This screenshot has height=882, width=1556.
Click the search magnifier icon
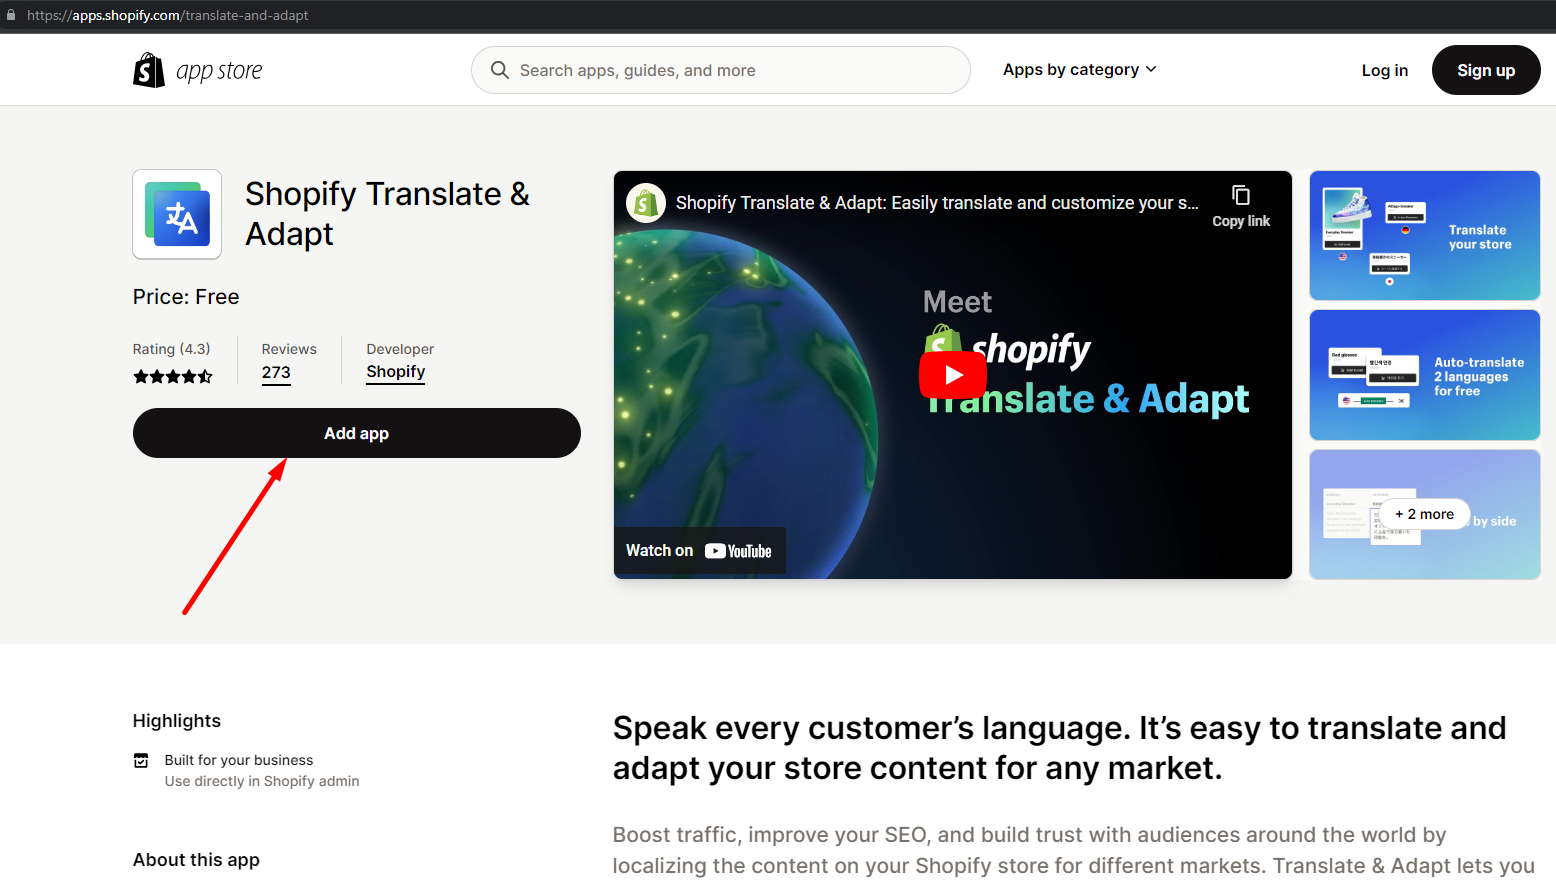[x=500, y=70]
